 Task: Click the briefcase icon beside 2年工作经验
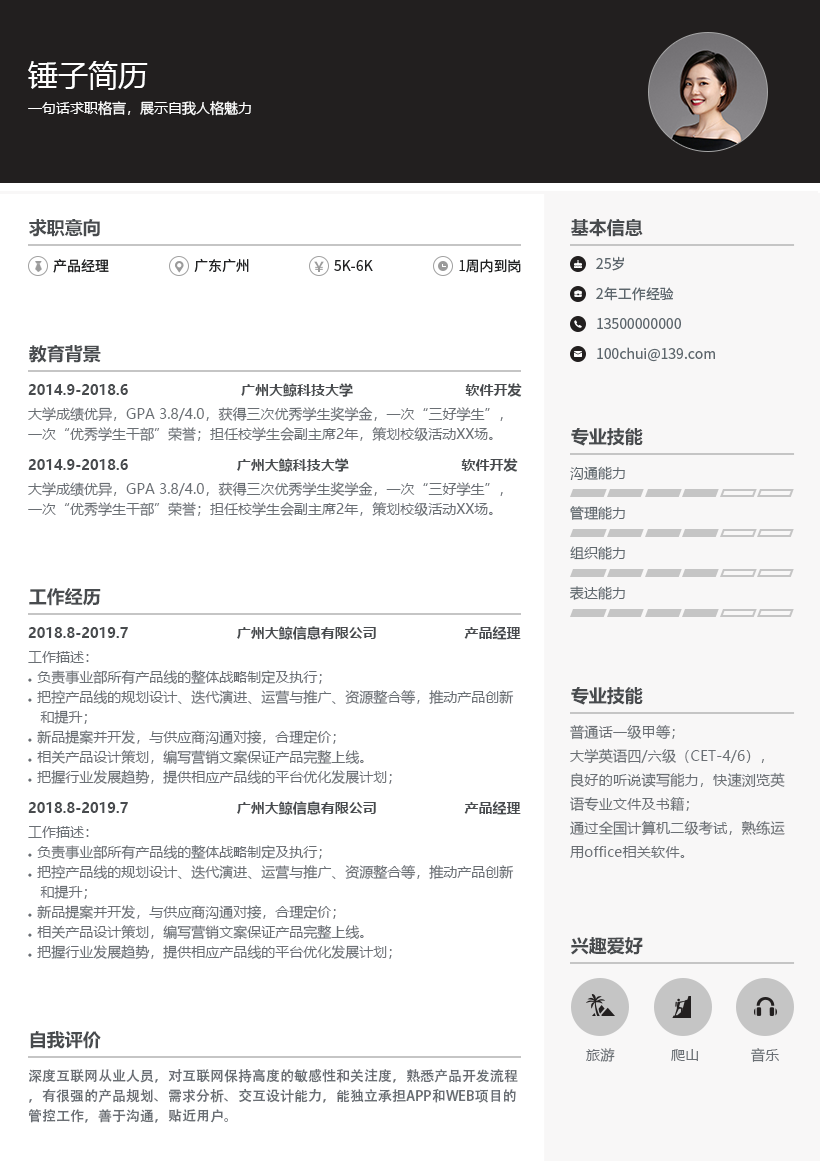tap(578, 294)
